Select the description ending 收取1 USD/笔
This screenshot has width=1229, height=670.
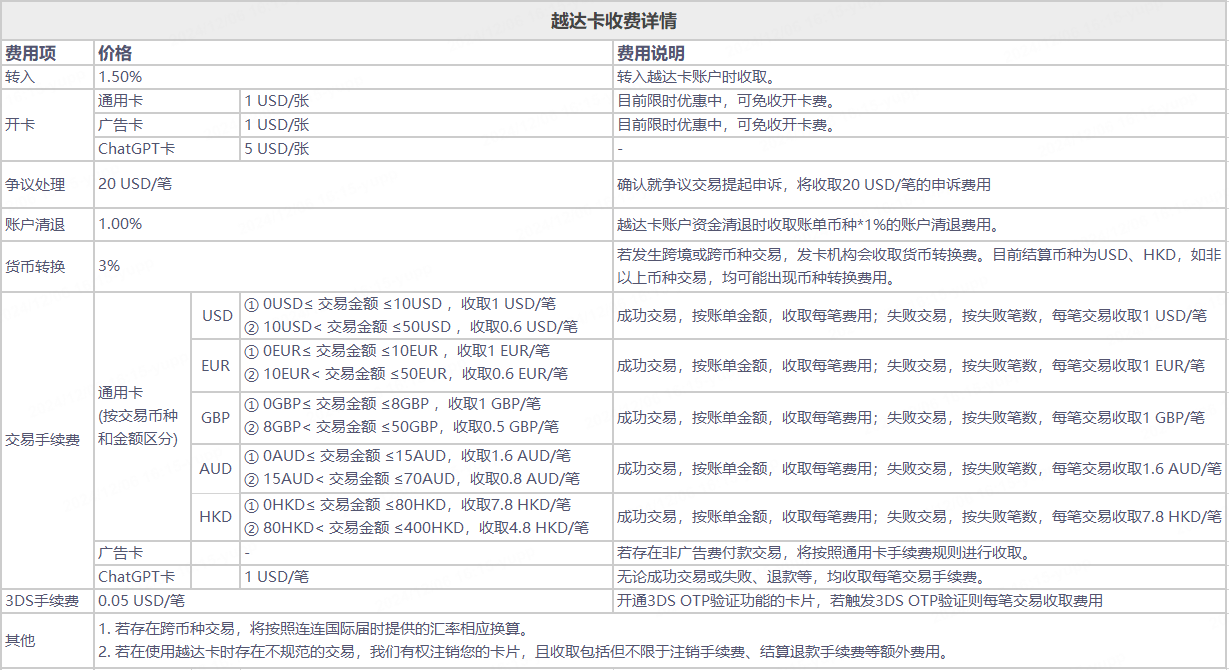[912, 316]
